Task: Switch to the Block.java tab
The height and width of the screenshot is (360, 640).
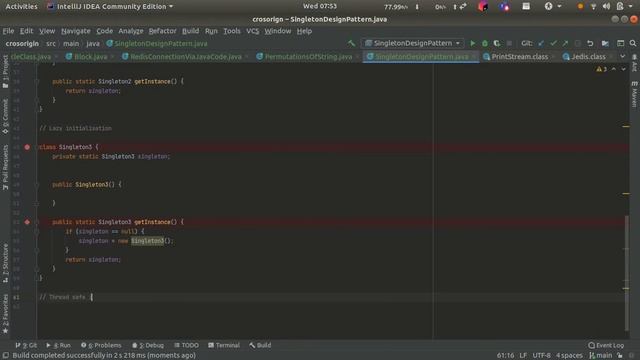Action: tap(91, 57)
